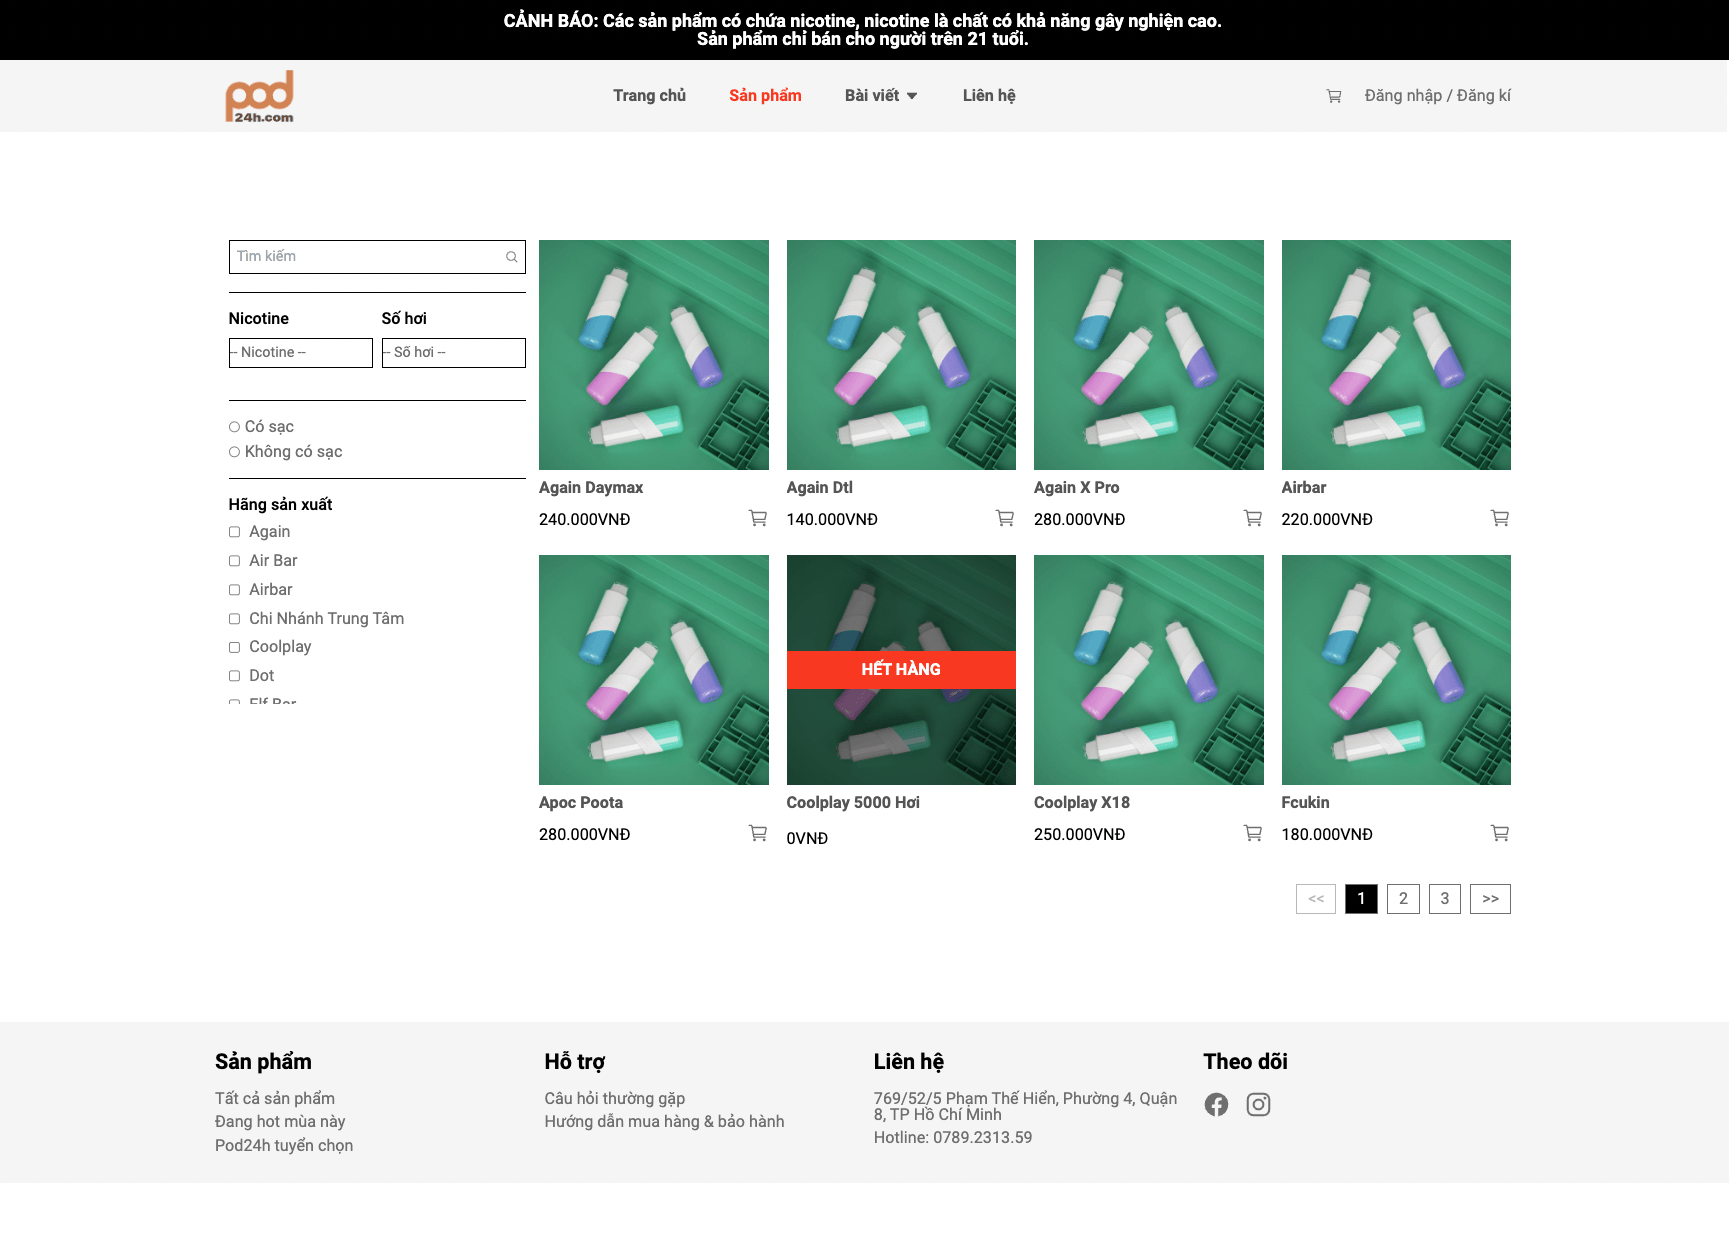The width and height of the screenshot is (1729, 1238).
Task: Open sold-out Coolplay 5000 Hơi image
Action: (901, 670)
